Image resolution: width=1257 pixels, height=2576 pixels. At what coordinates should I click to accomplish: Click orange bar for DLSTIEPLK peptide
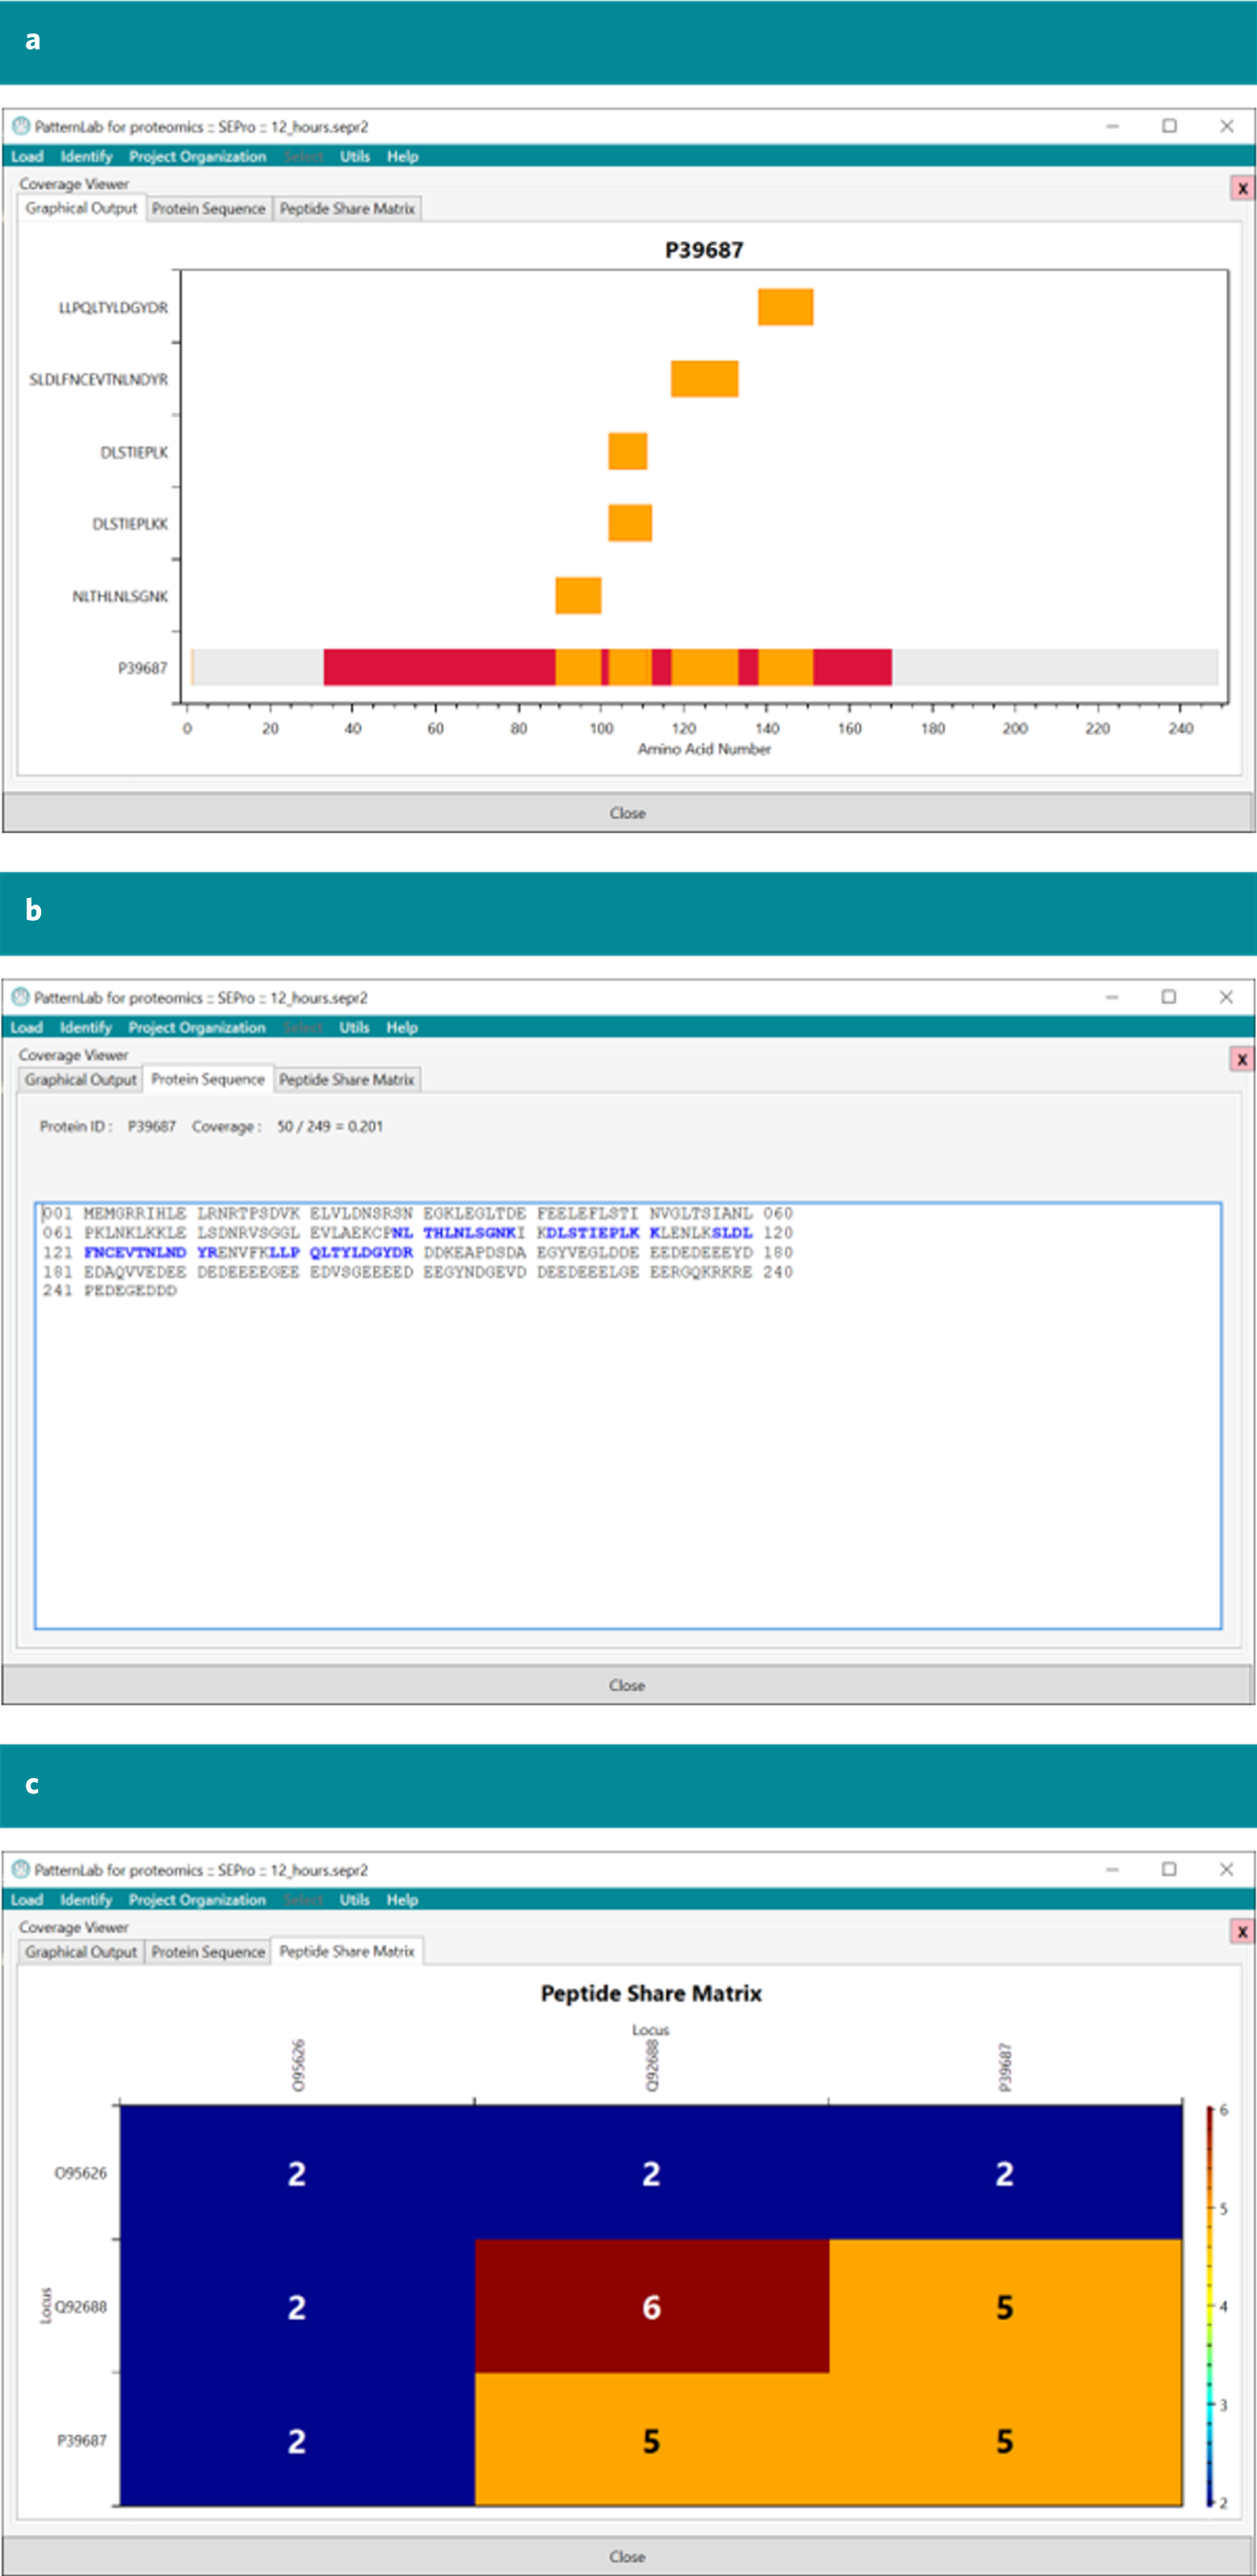(x=627, y=451)
